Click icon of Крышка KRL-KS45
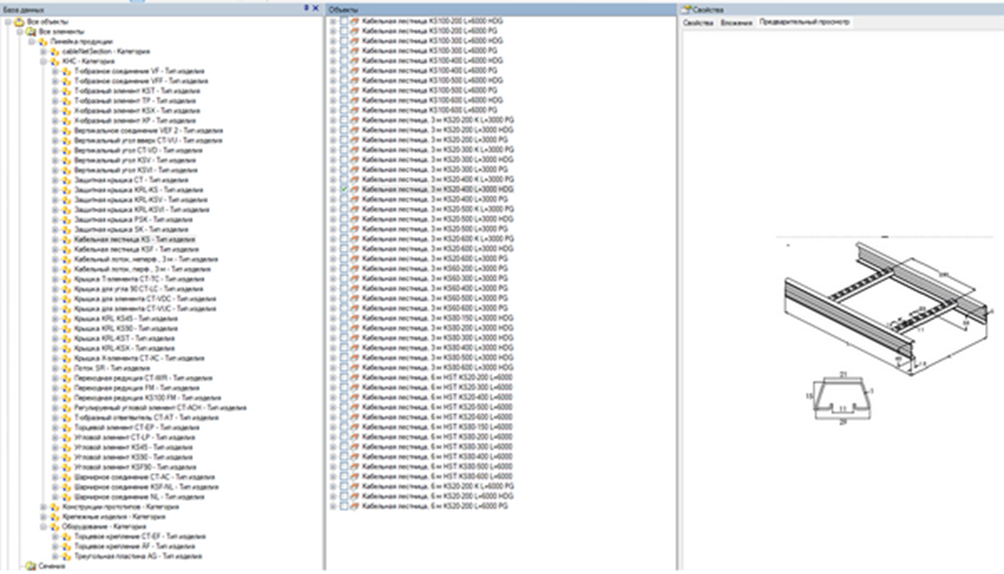The height and width of the screenshot is (574, 1004). (66, 318)
